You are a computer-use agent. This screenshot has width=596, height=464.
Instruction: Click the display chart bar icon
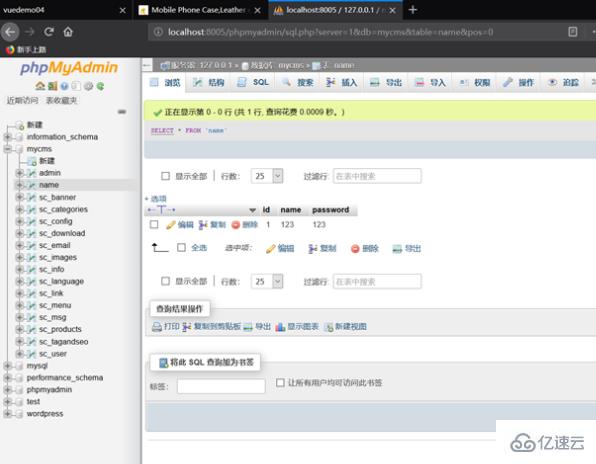pyautogui.click(x=280, y=327)
